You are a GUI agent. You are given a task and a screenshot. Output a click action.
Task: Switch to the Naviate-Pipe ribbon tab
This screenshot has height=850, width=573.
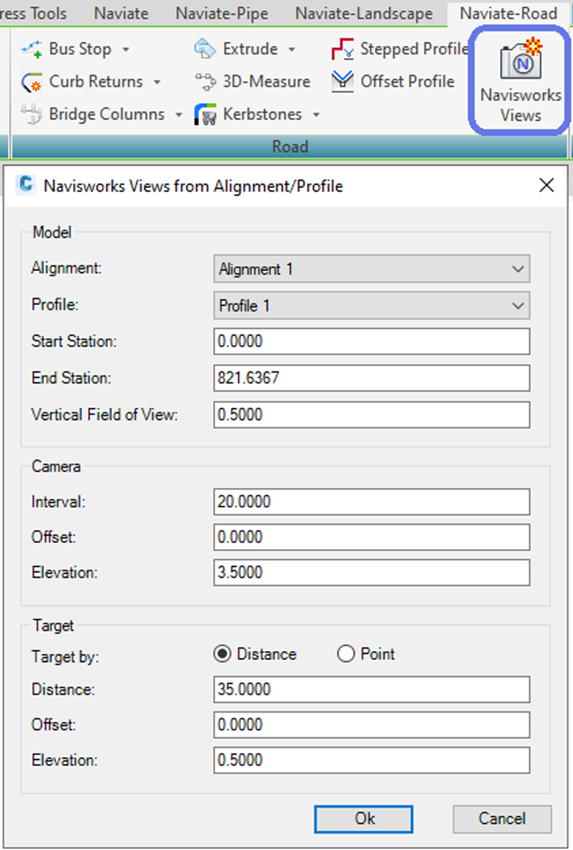click(222, 14)
